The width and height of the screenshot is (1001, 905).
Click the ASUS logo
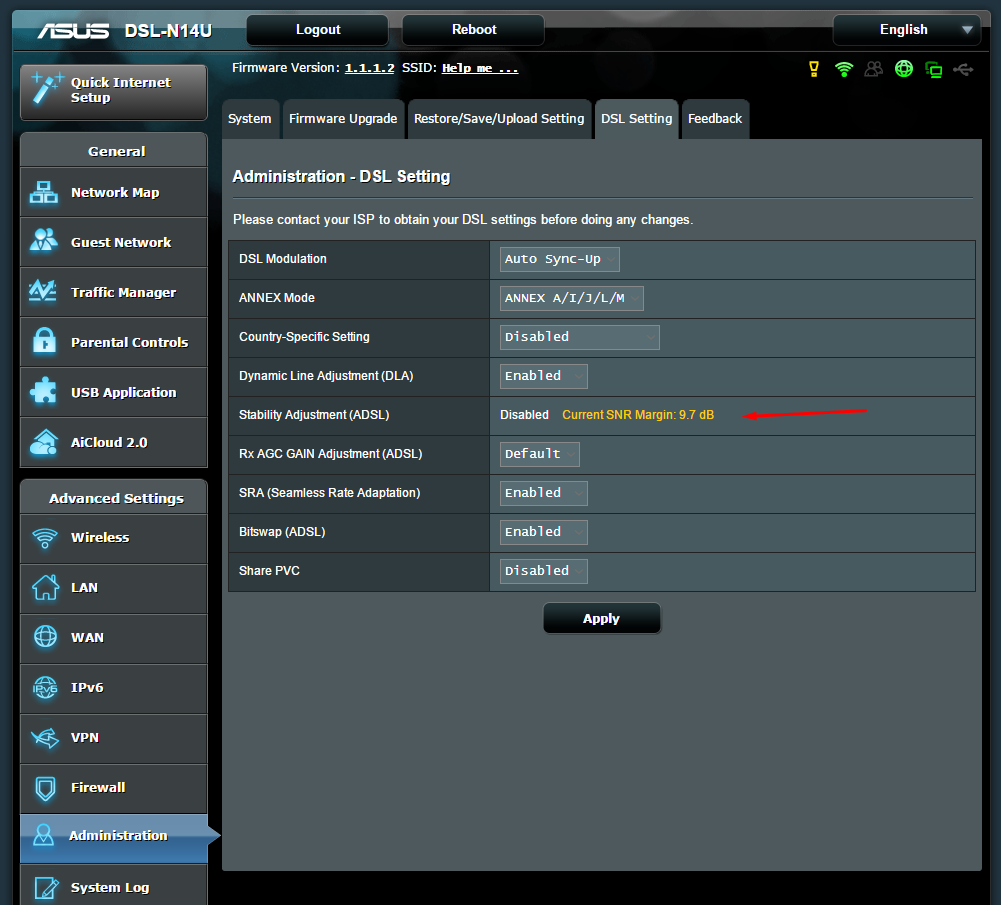(x=73, y=31)
